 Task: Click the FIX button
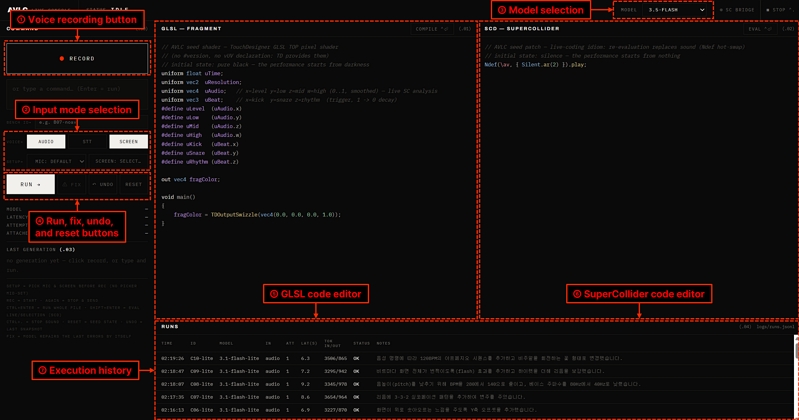(72, 185)
